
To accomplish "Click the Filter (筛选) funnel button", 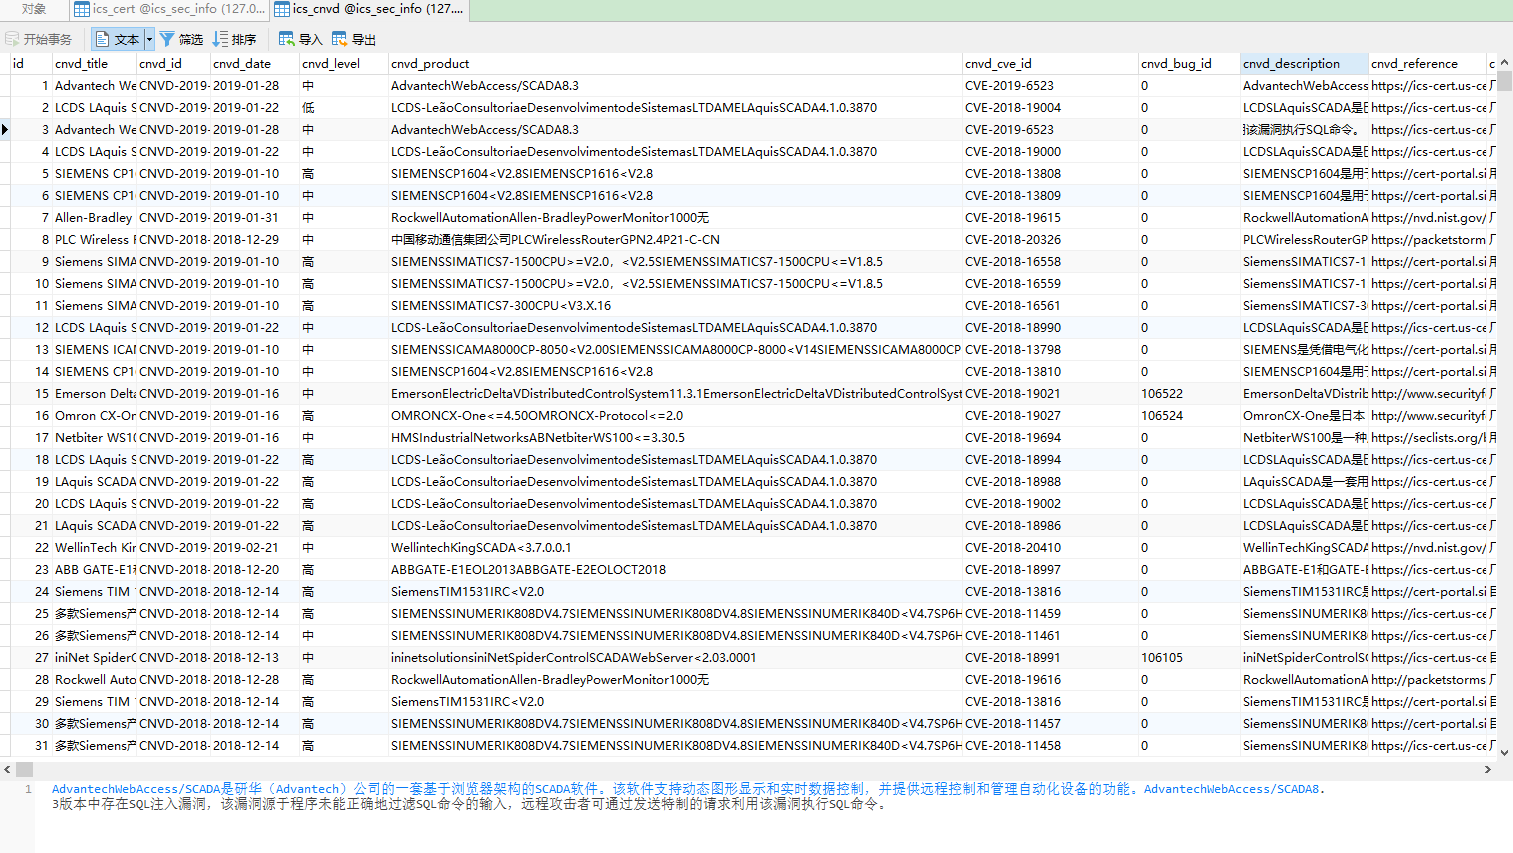I will point(181,39).
